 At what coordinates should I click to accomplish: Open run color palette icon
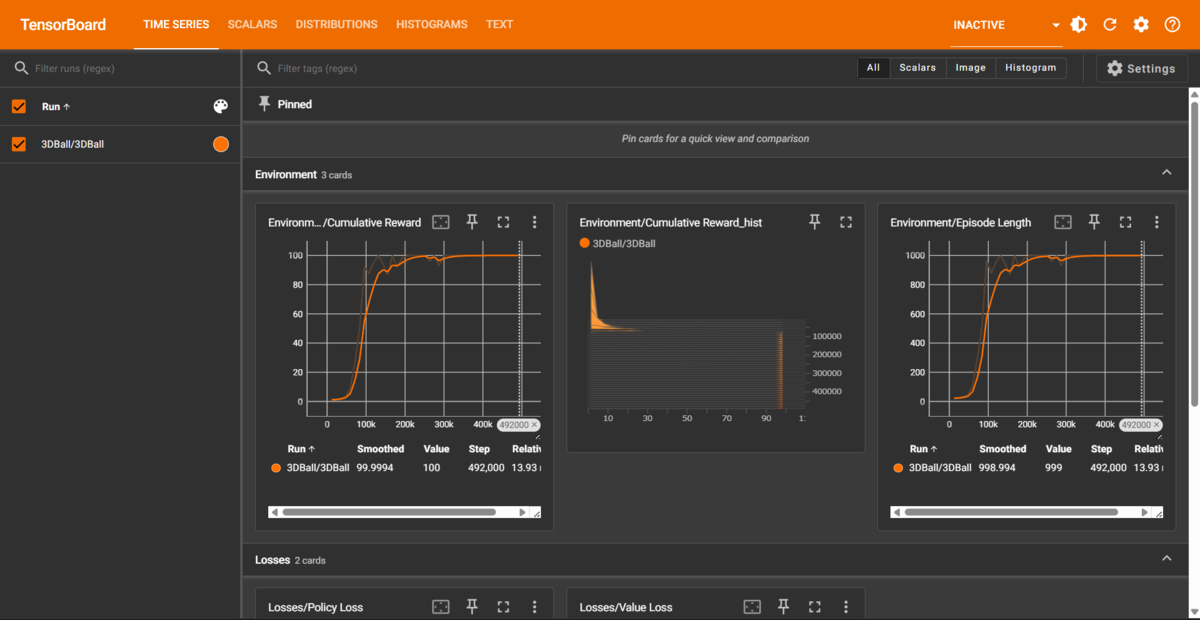221,106
